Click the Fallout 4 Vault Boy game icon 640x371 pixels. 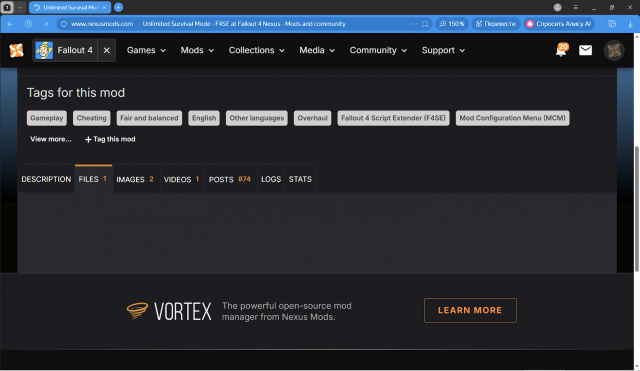[44, 50]
